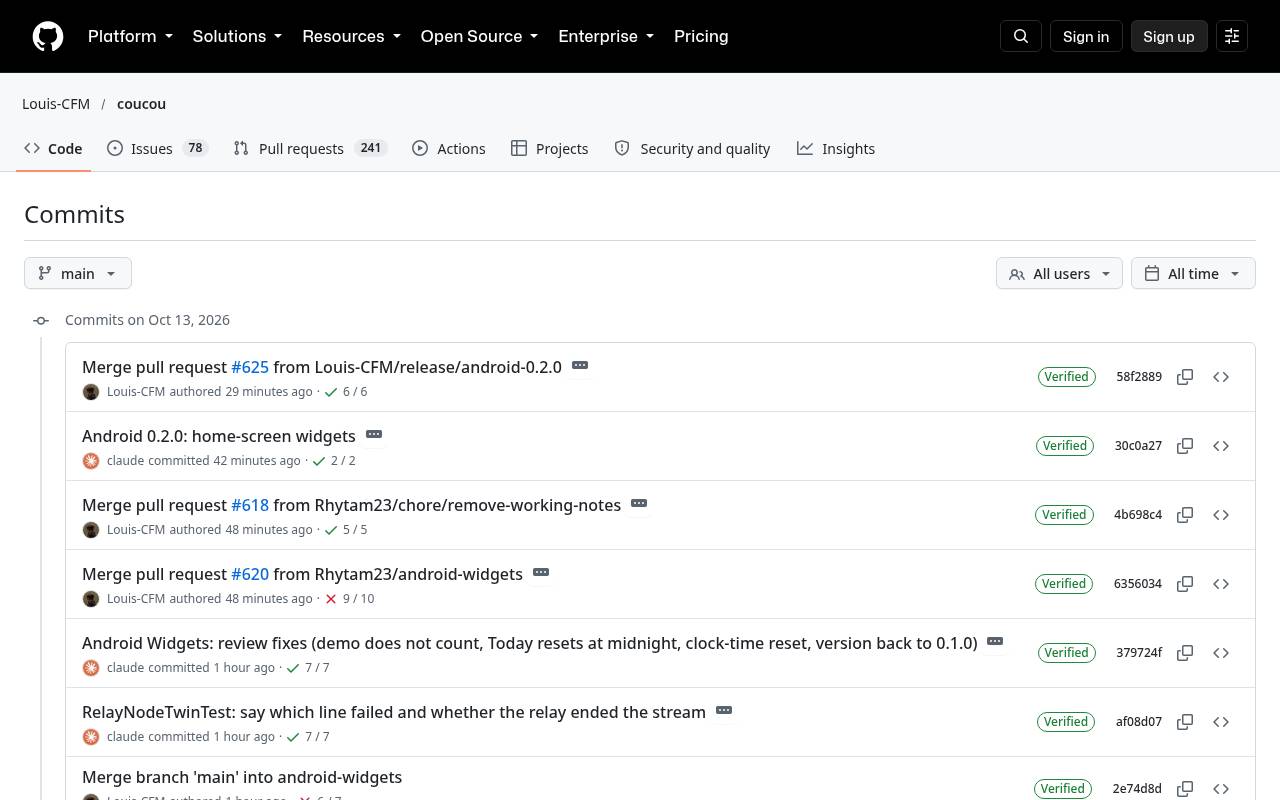Open the Pricing link
The width and height of the screenshot is (1280, 800).
[x=701, y=36]
